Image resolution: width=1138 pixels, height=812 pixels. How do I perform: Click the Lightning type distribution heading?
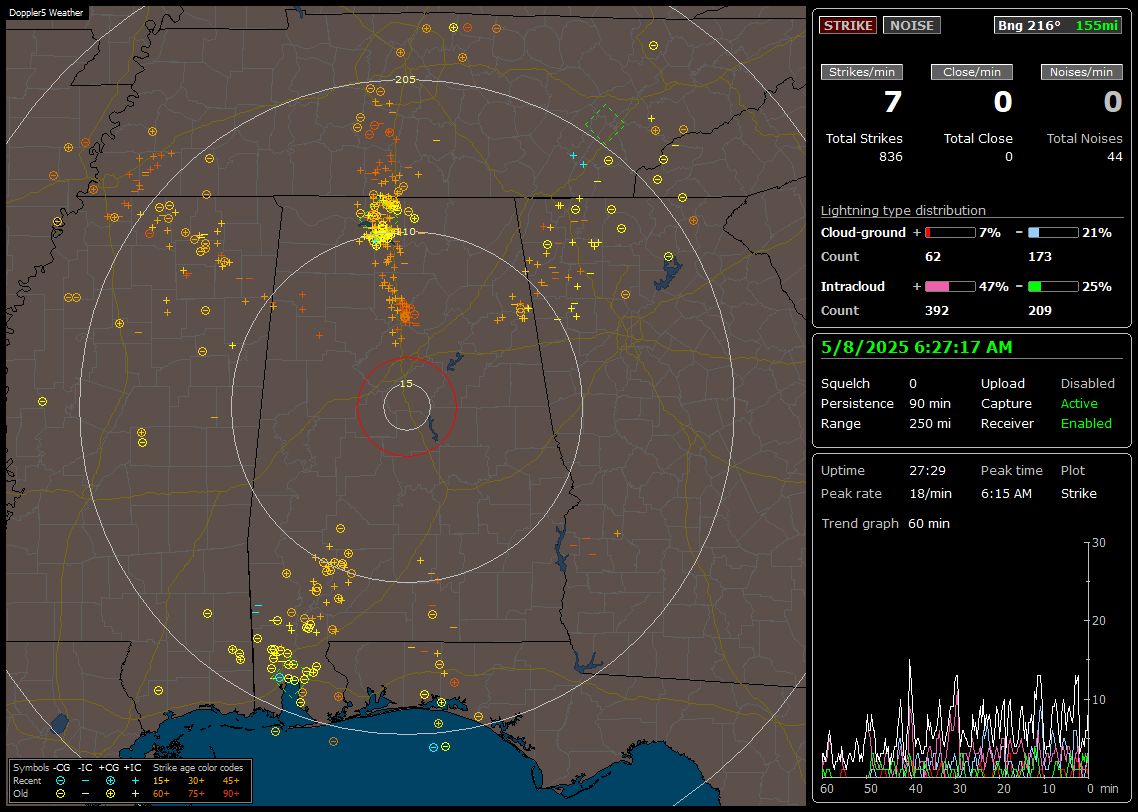click(903, 210)
